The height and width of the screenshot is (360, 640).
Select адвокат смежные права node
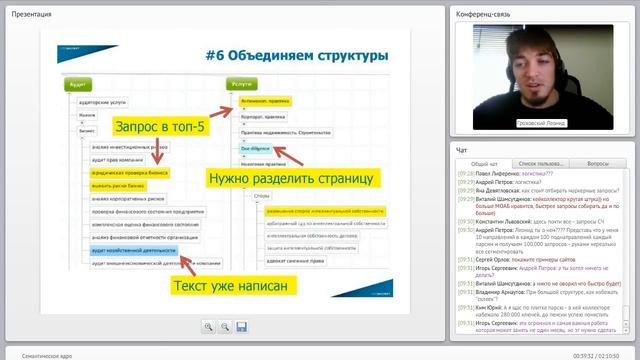pos(296,261)
